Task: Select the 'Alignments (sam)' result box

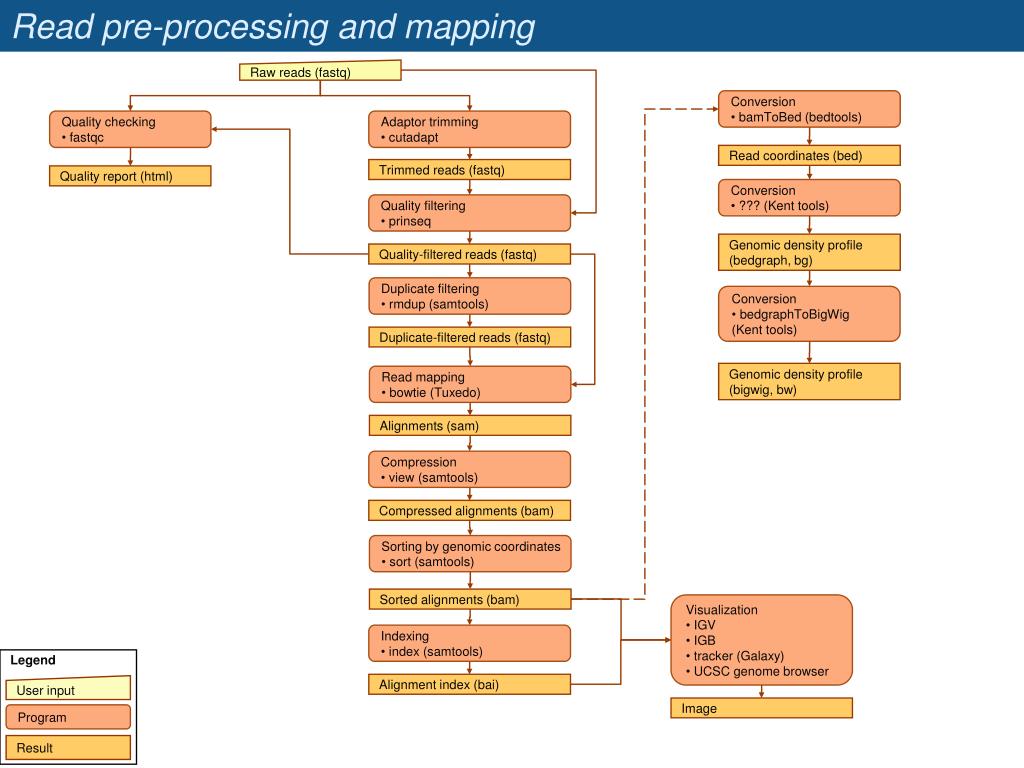Action: click(x=469, y=426)
